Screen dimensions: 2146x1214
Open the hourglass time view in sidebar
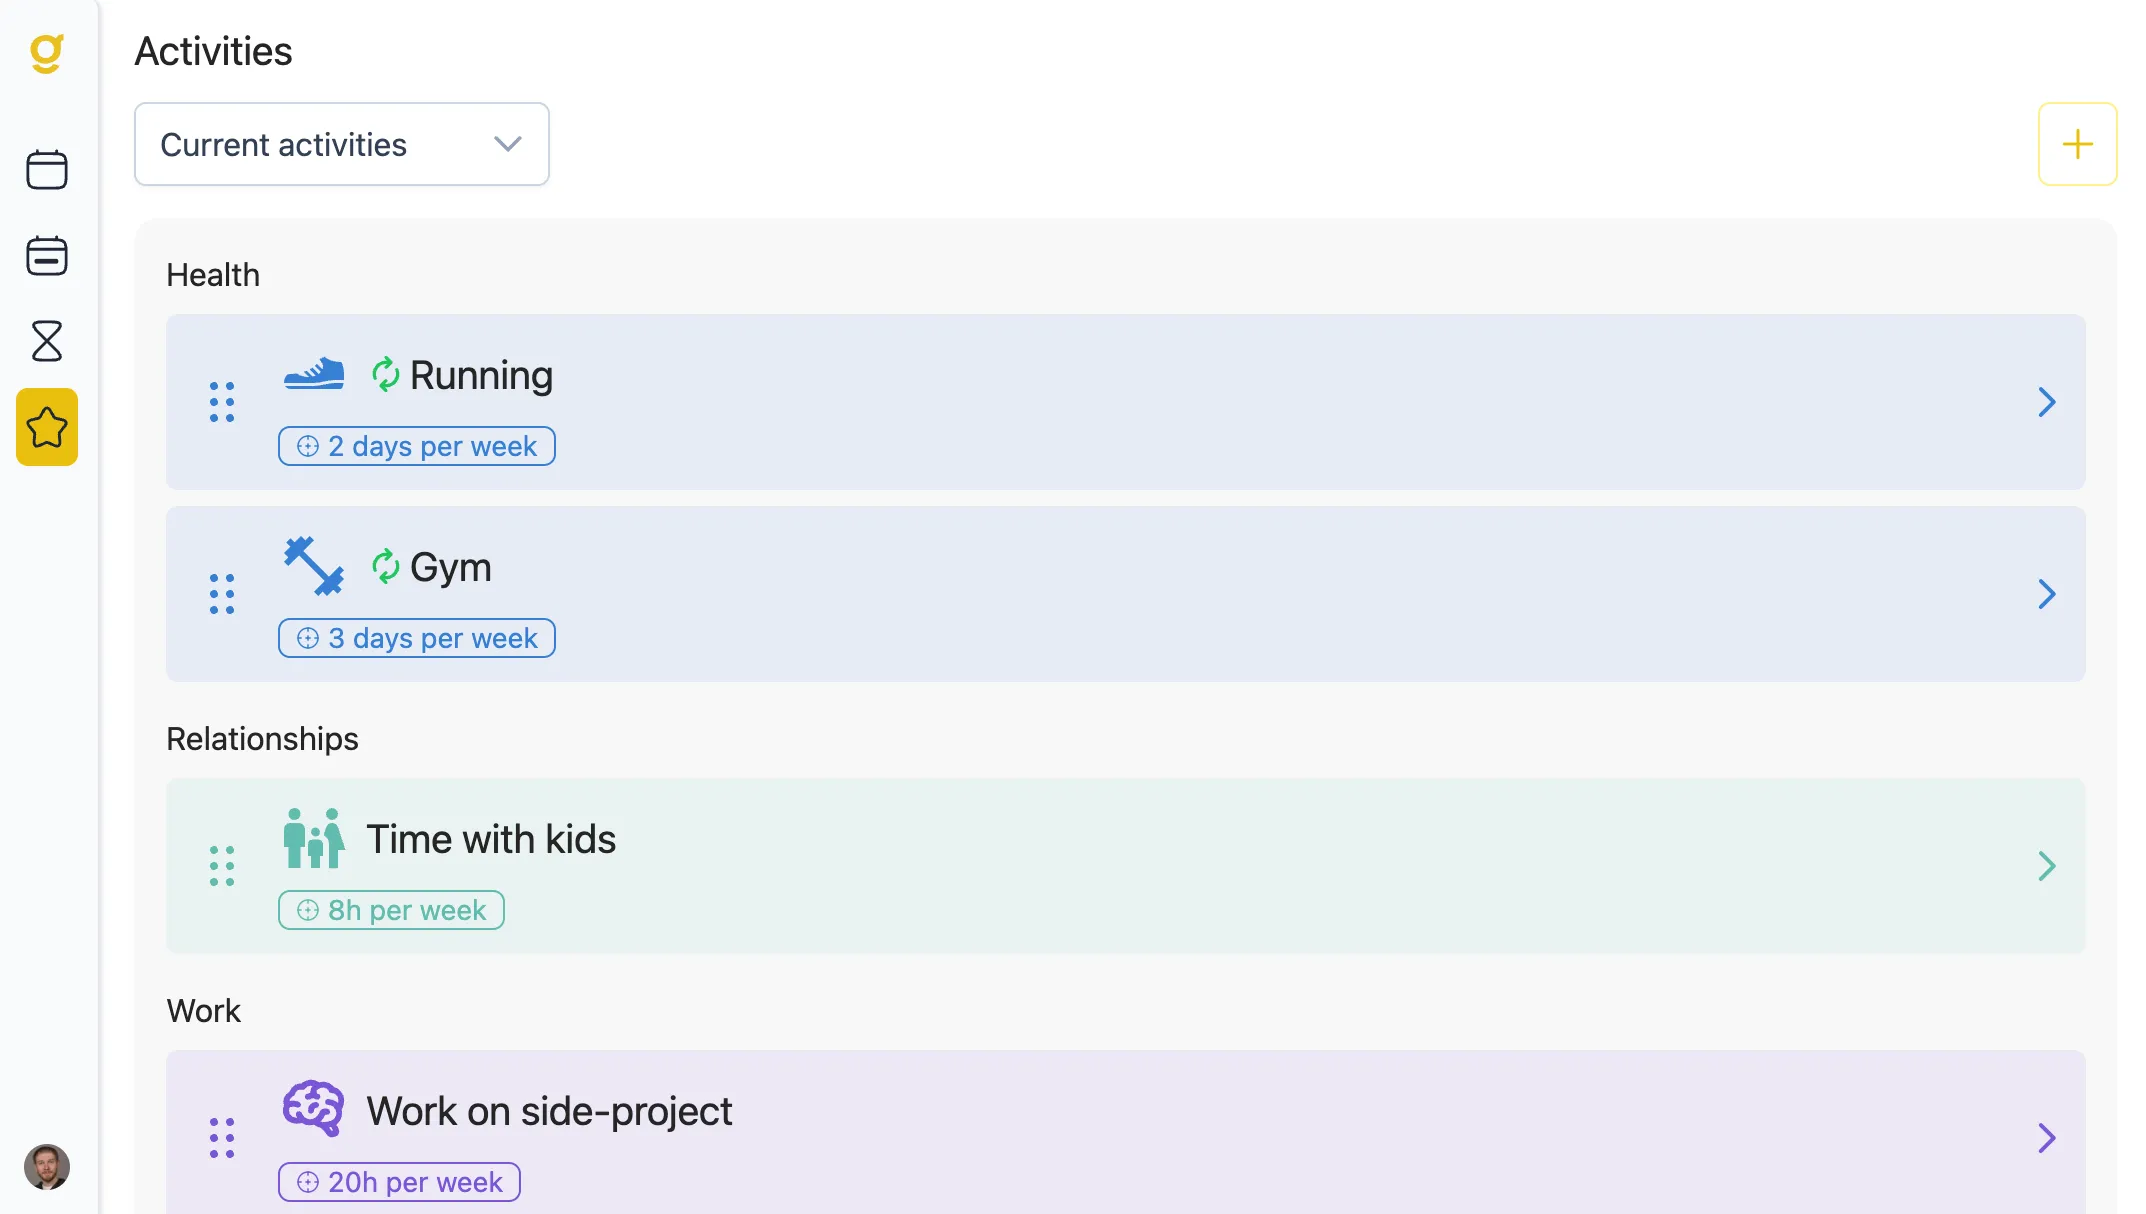pyautogui.click(x=47, y=342)
